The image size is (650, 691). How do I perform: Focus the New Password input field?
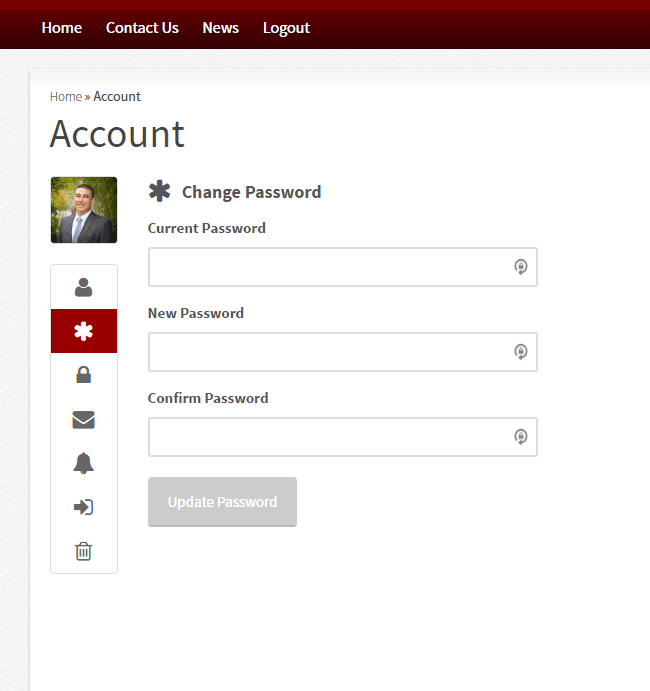(x=330, y=352)
